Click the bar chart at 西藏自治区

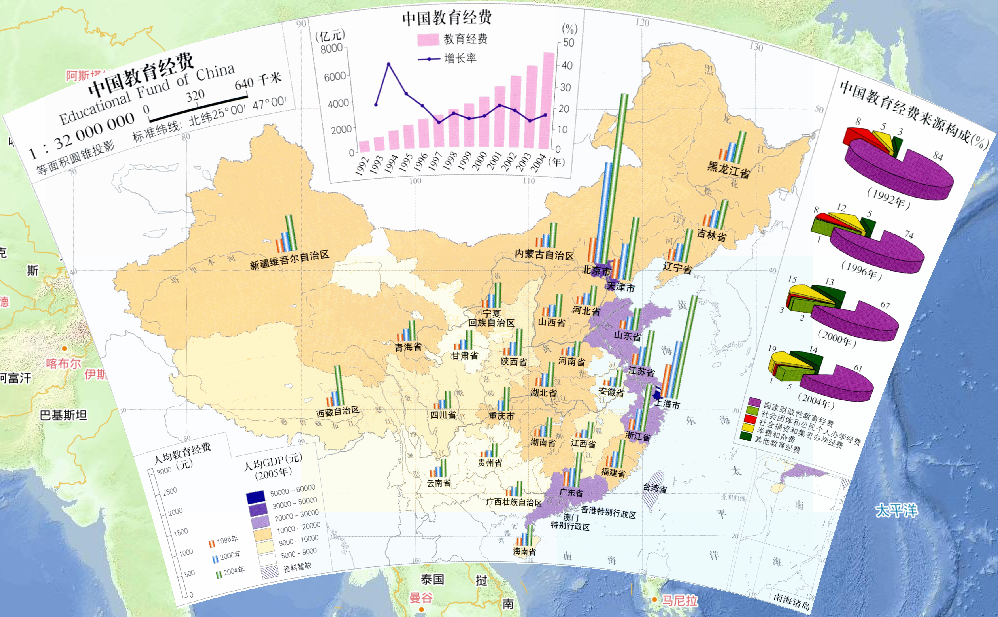point(336,395)
